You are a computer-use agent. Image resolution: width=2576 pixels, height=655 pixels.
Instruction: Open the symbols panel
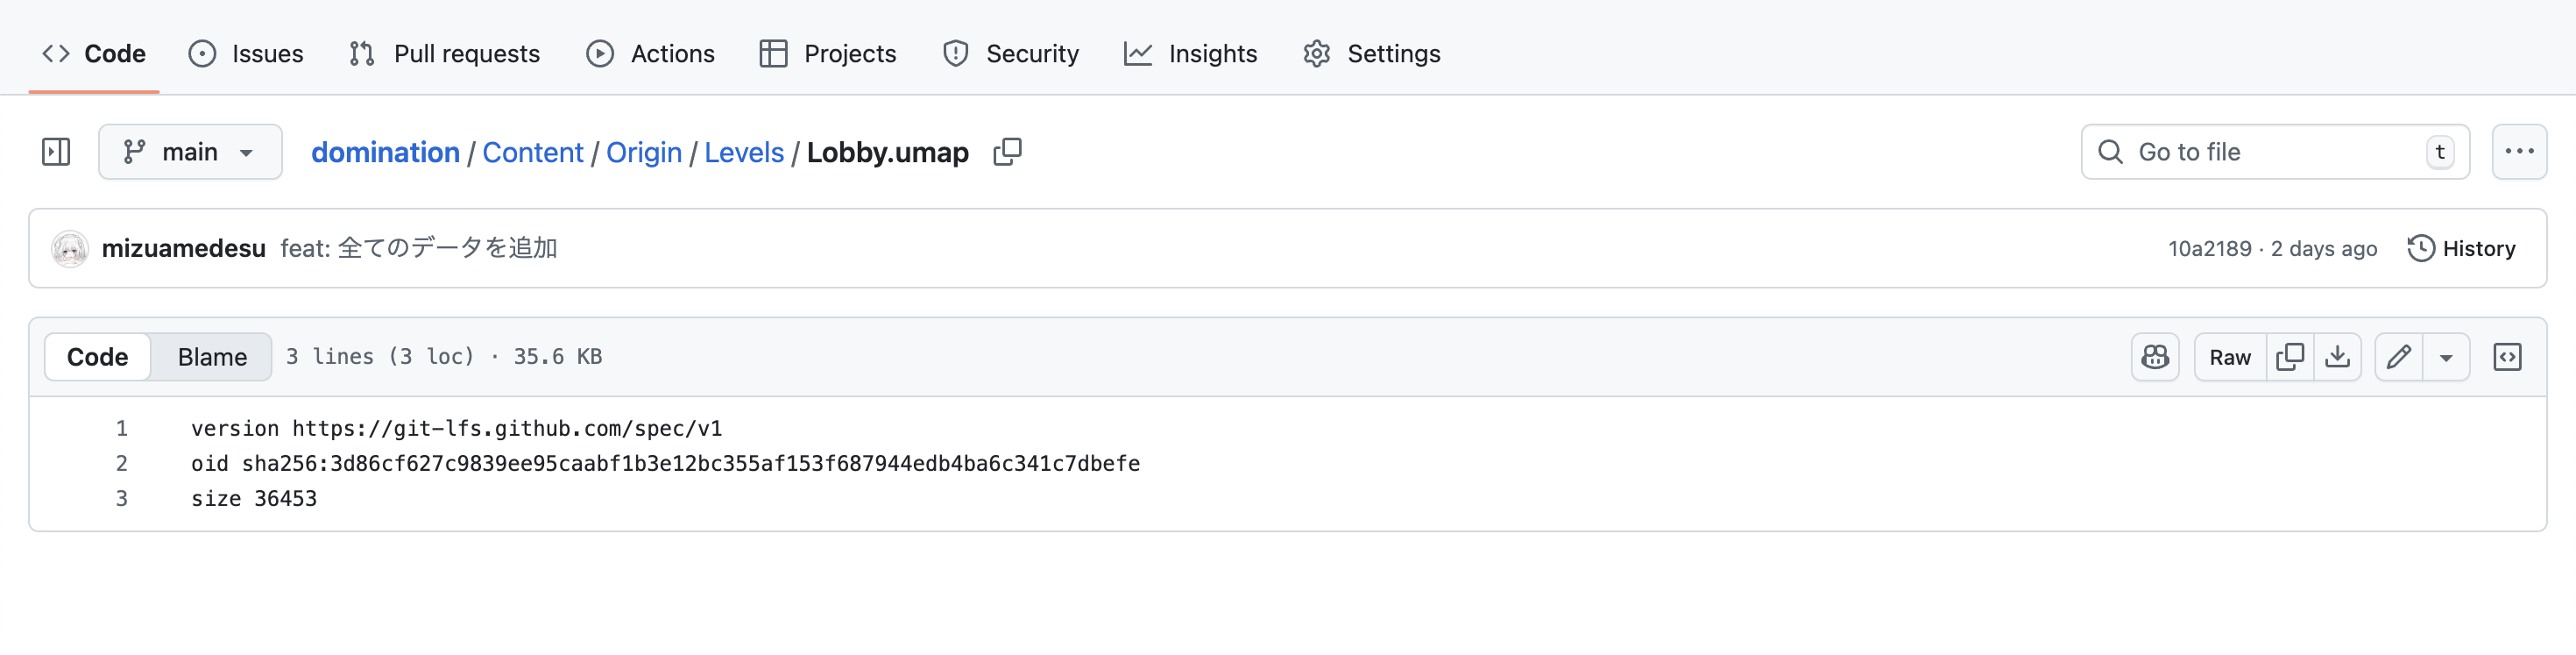(2507, 357)
